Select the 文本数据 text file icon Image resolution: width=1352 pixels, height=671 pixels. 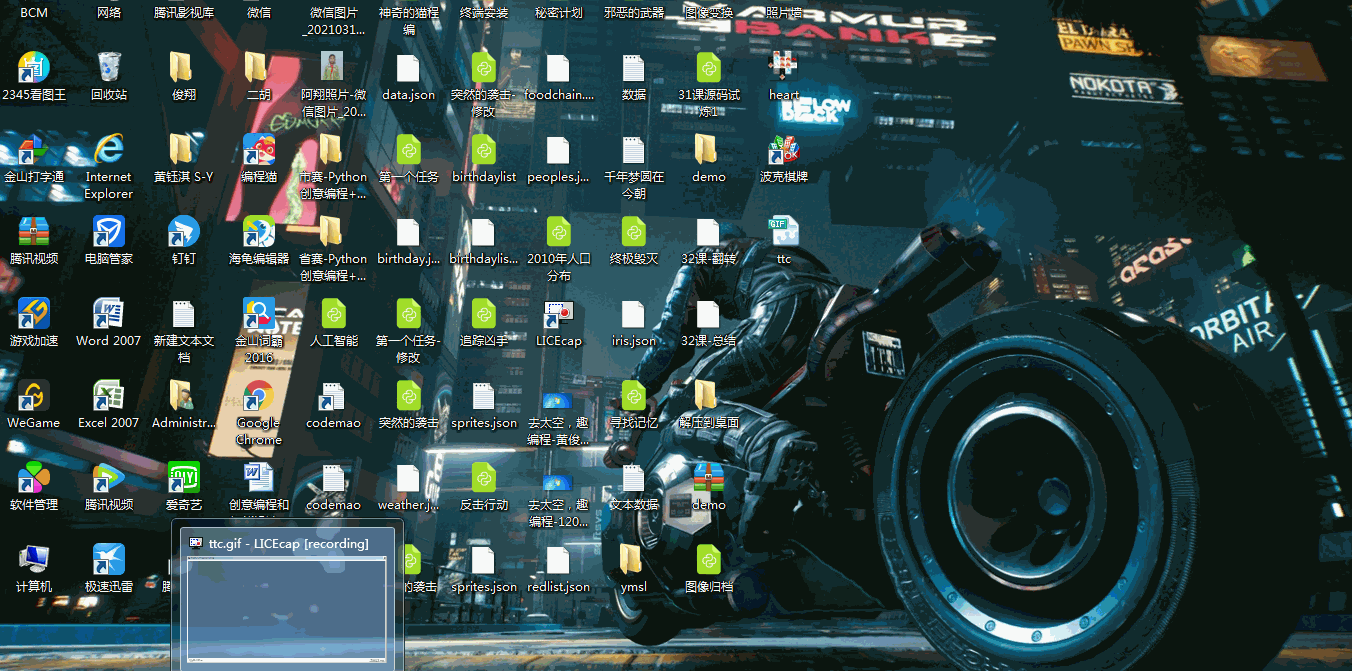pyautogui.click(x=634, y=478)
